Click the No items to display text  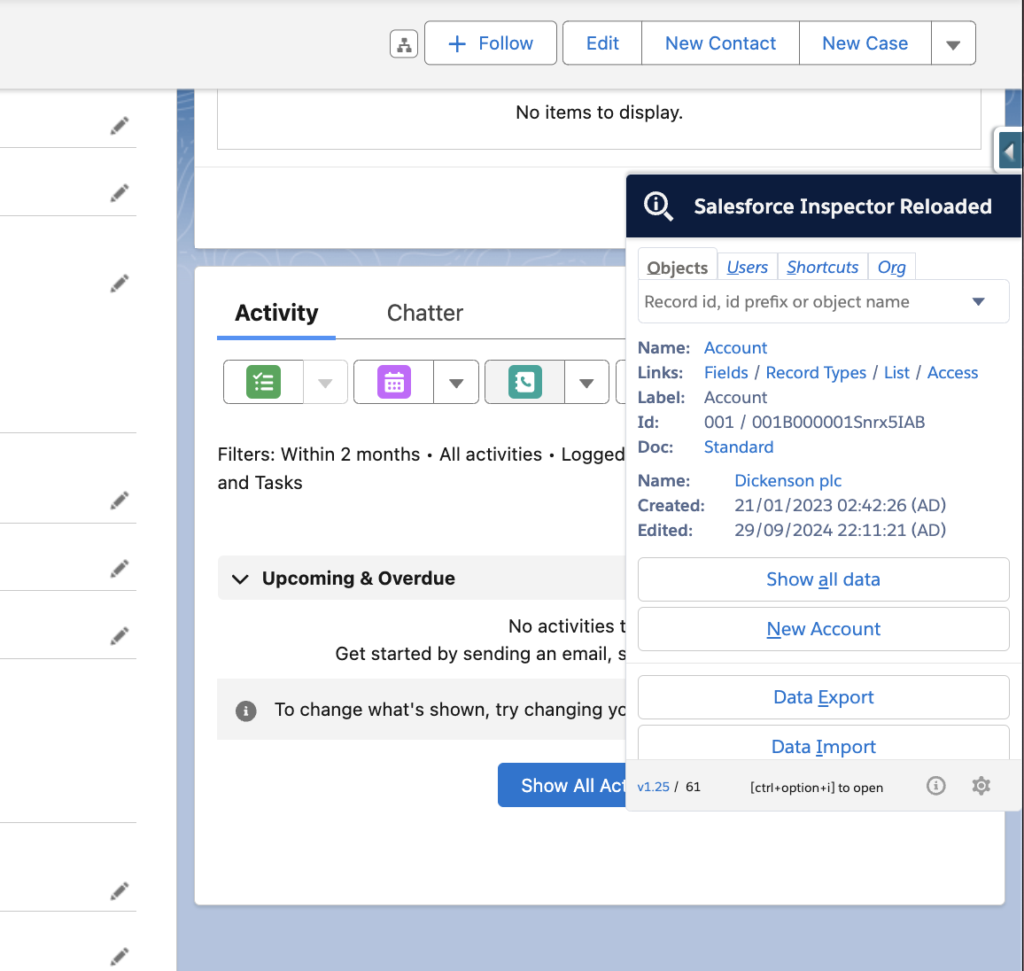[599, 113]
